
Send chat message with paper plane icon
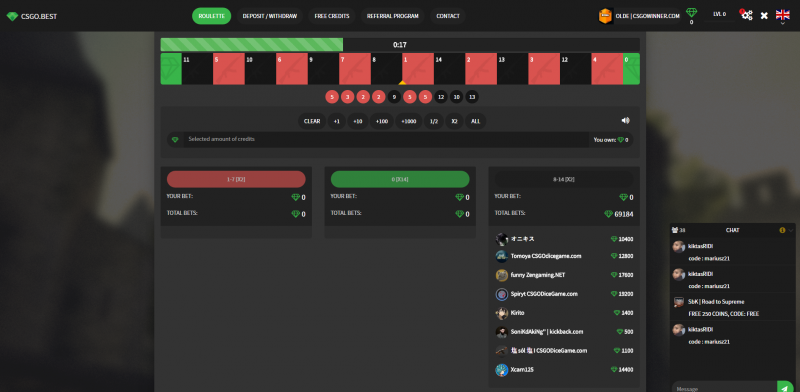(x=784, y=388)
